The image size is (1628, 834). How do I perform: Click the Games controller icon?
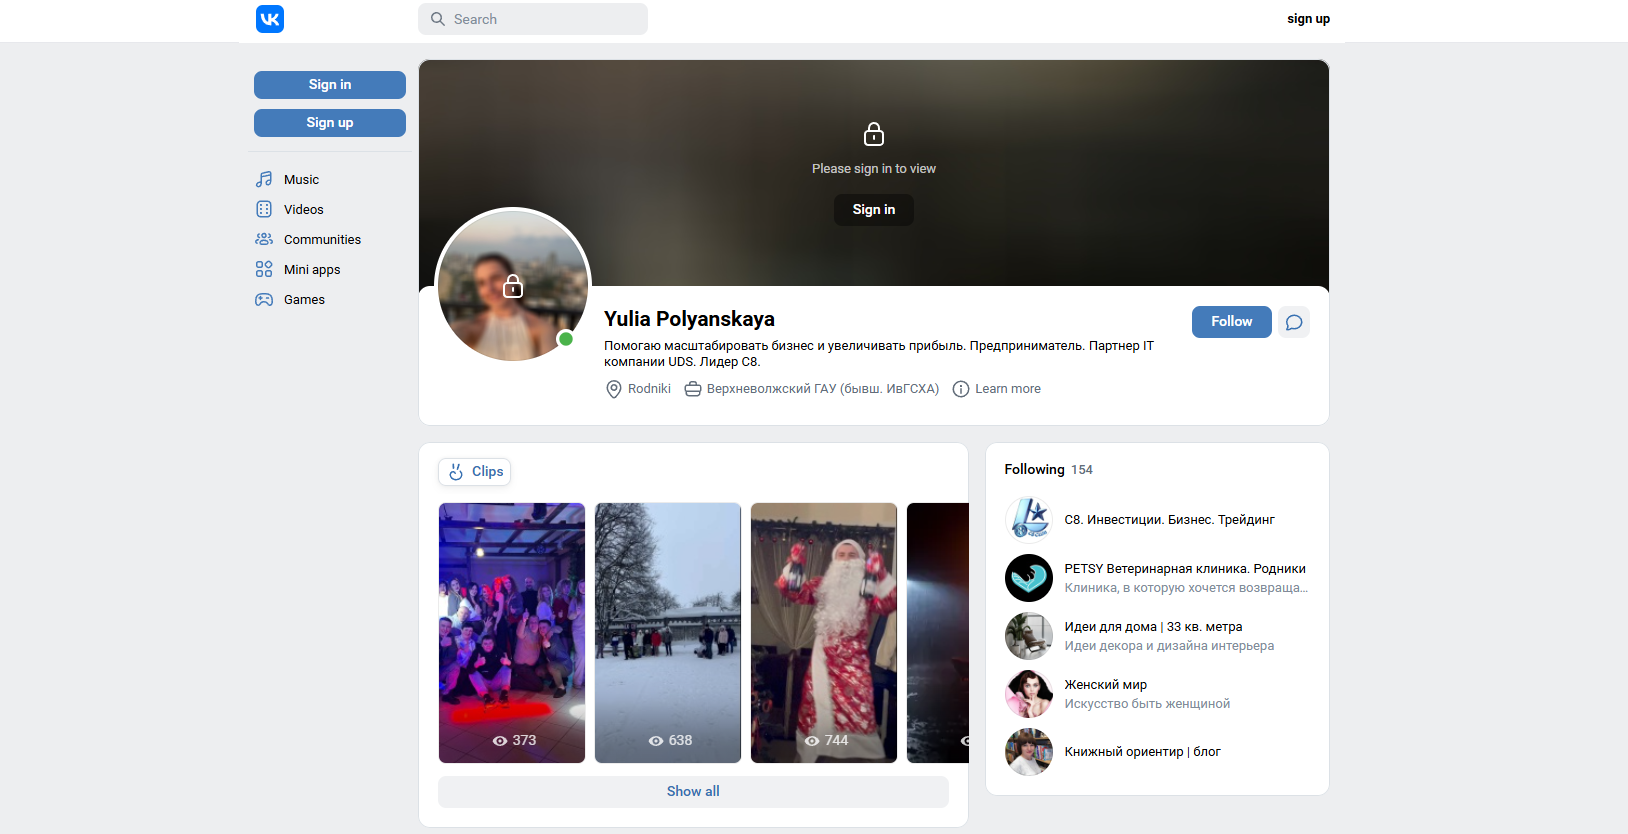pyautogui.click(x=264, y=300)
